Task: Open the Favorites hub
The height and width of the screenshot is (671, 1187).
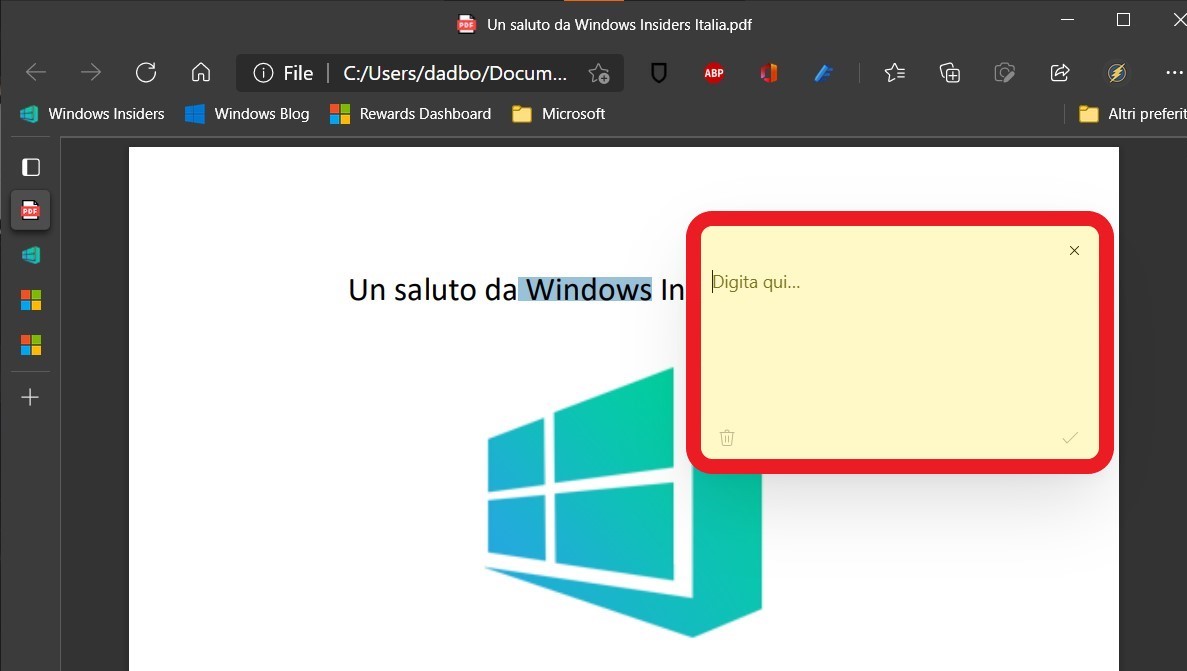Action: tap(895, 73)
